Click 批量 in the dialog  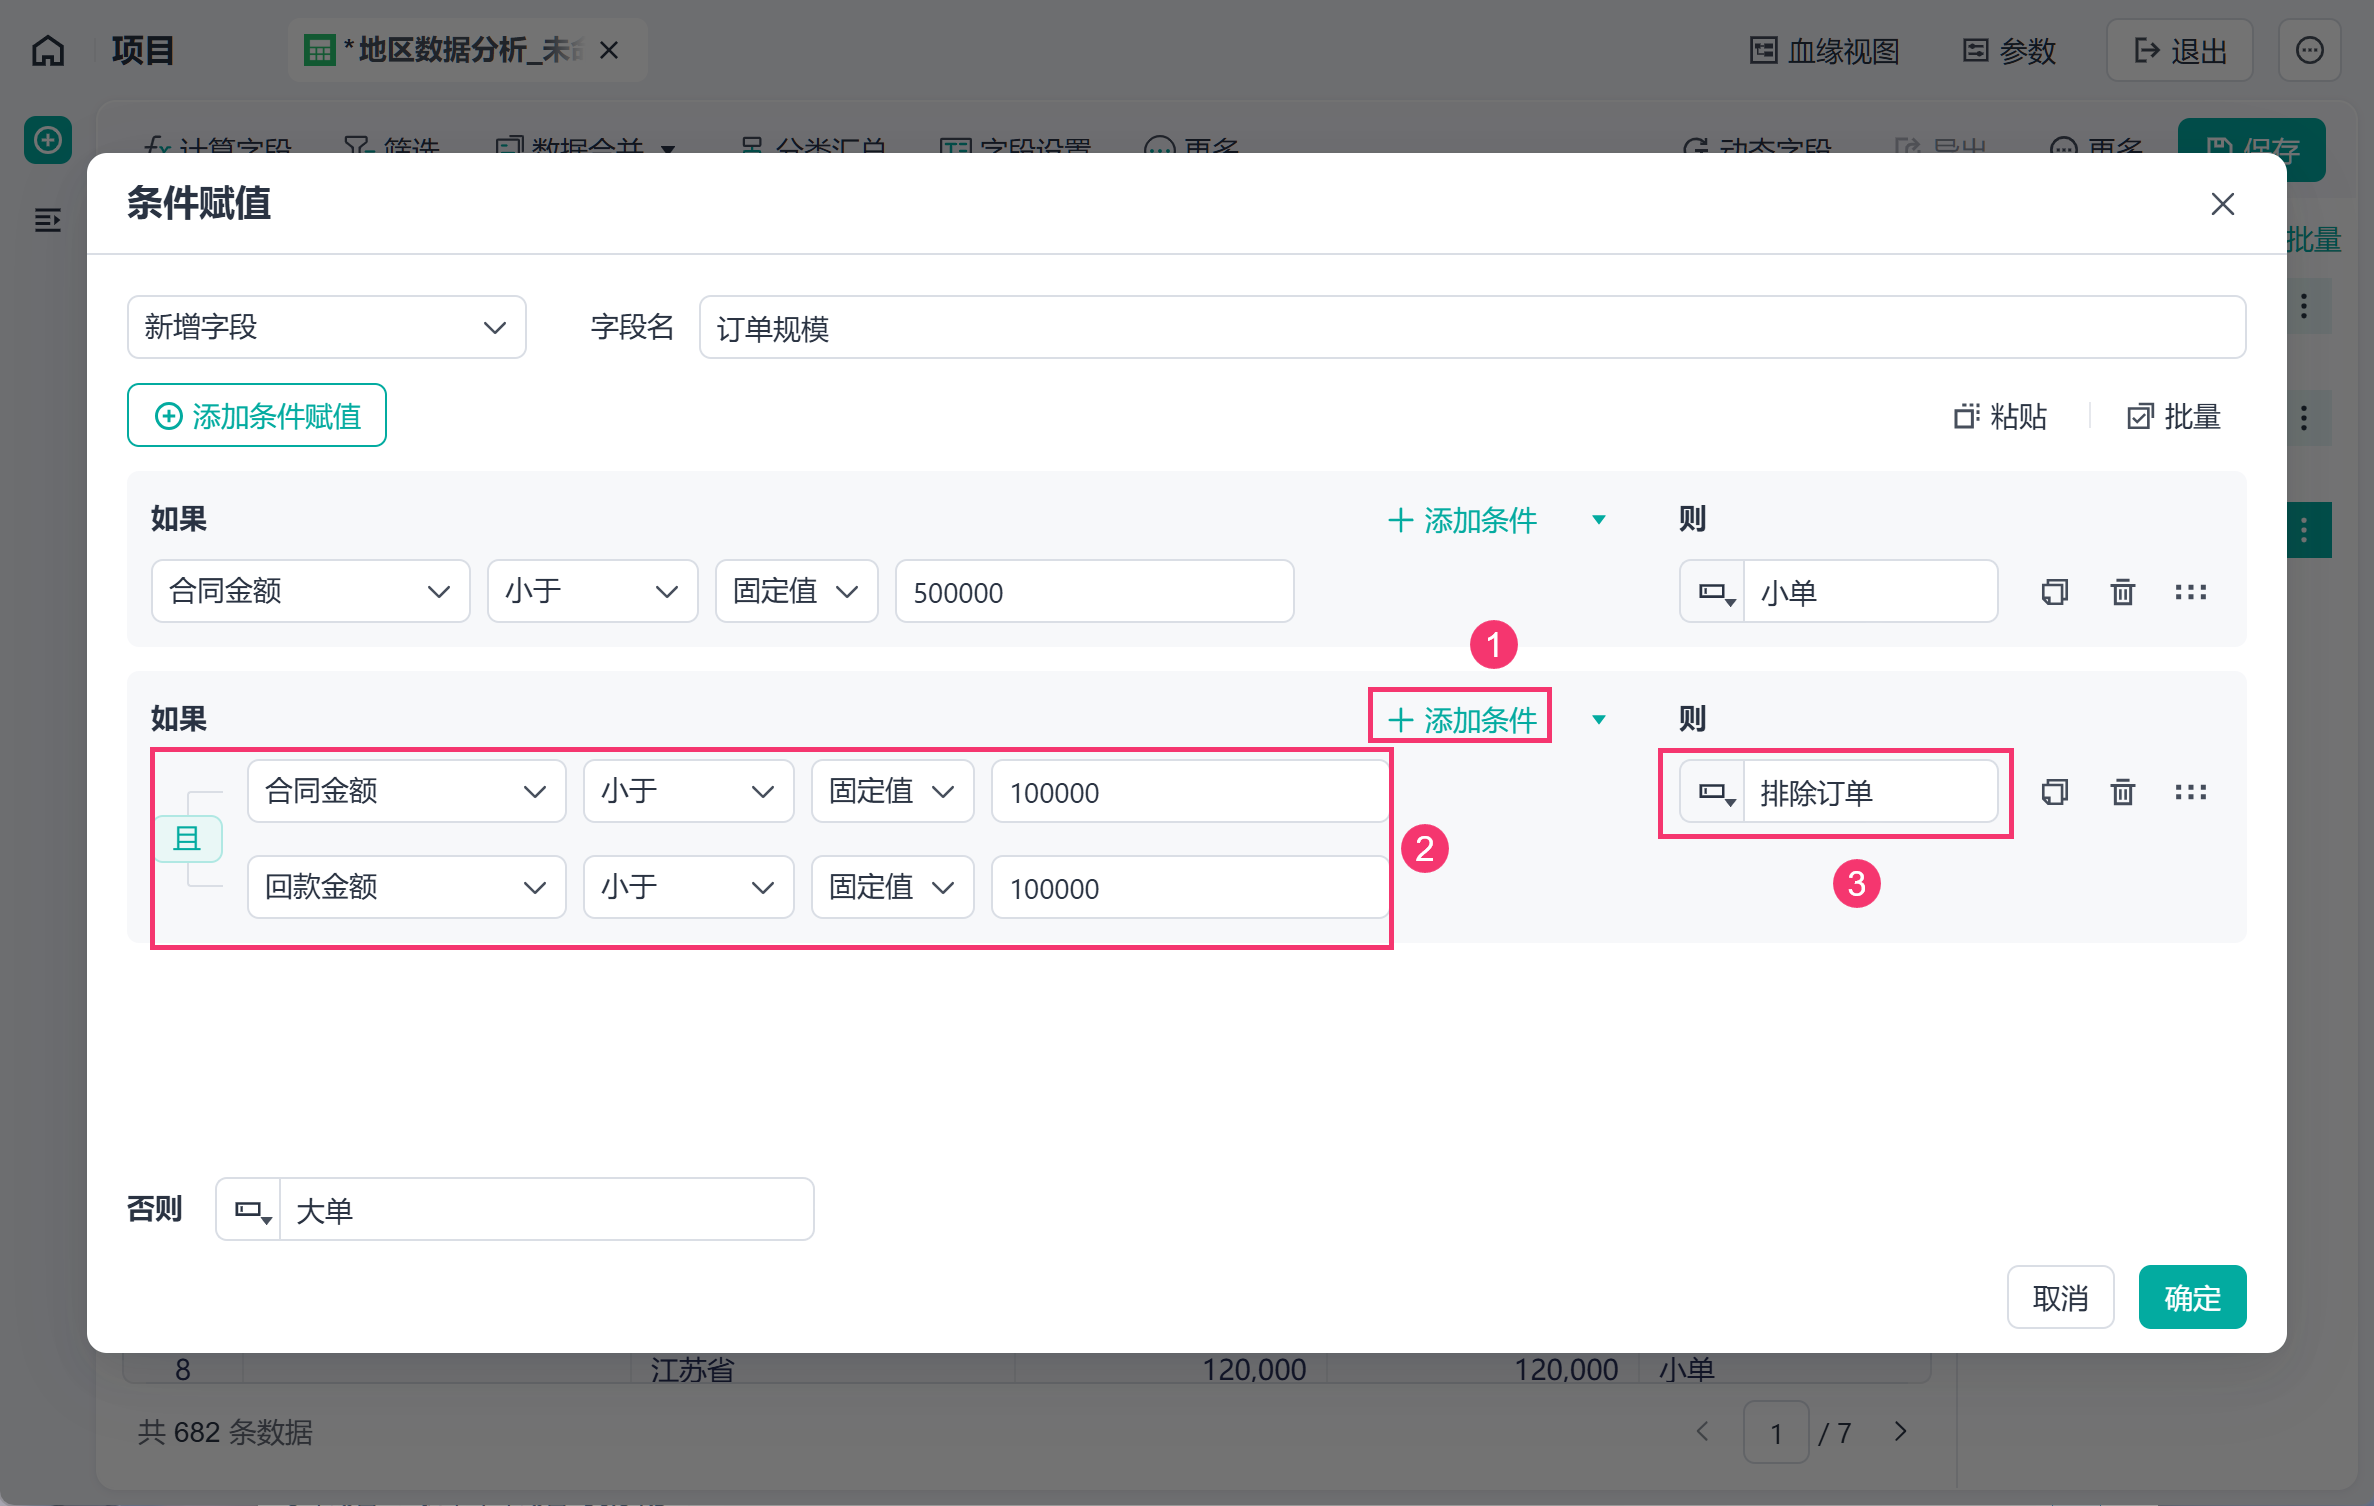pyautogui.click(x=2174, y=416)
